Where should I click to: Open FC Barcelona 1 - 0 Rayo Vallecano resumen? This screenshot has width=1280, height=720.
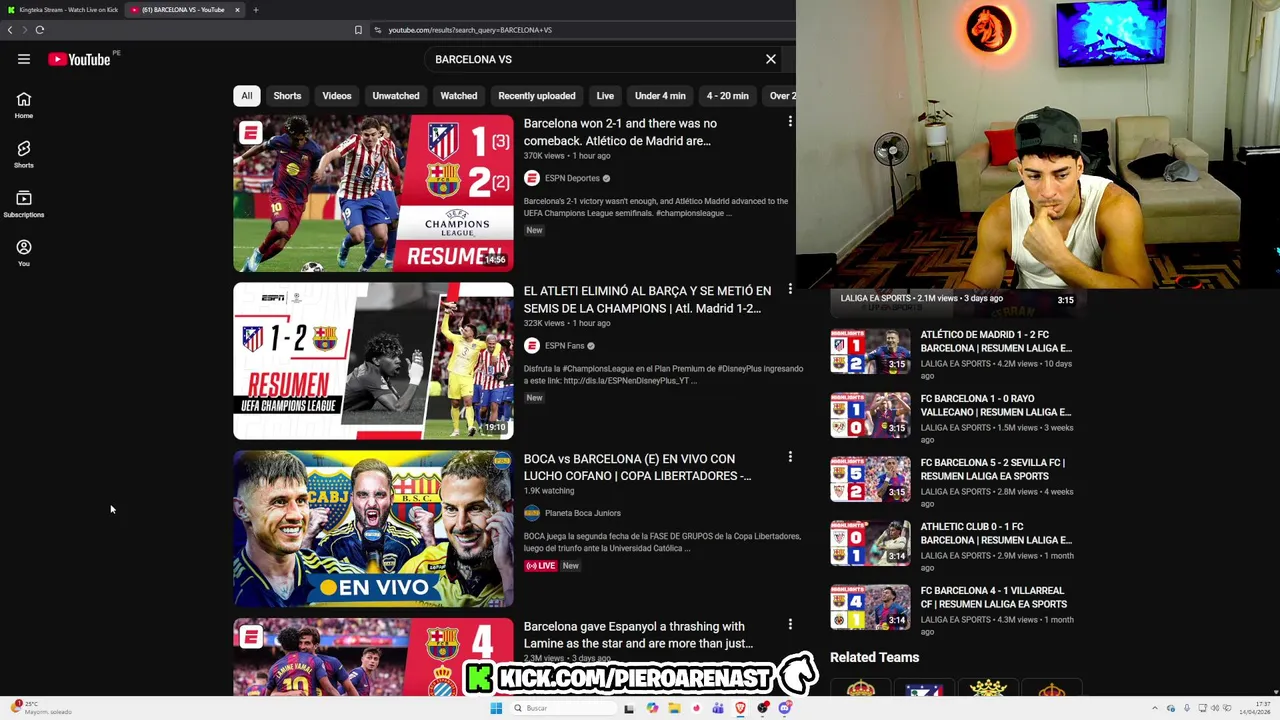click(996, 405)
